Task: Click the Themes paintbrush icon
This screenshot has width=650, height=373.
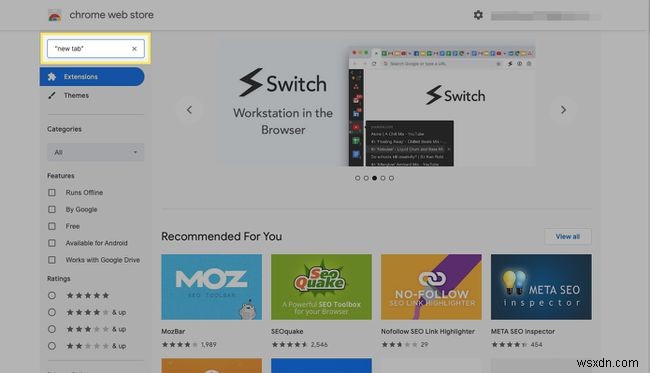Action: point(52,95)
